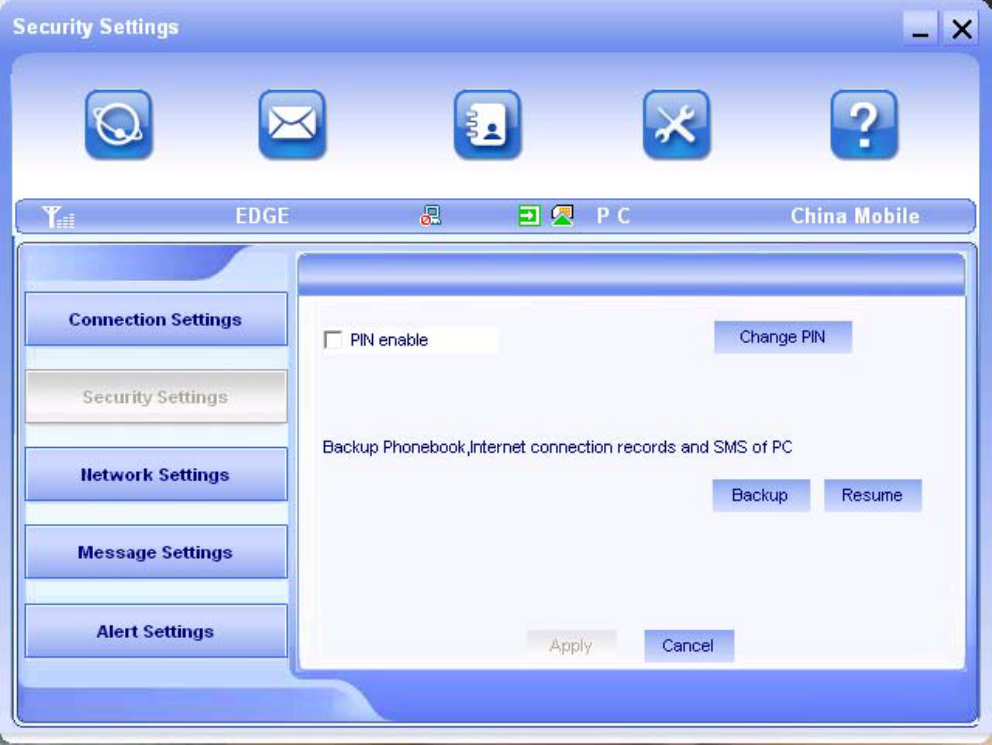The image size is (992, 745).
Task: Open the Internet connection globe icon
Action: point(119,124)
